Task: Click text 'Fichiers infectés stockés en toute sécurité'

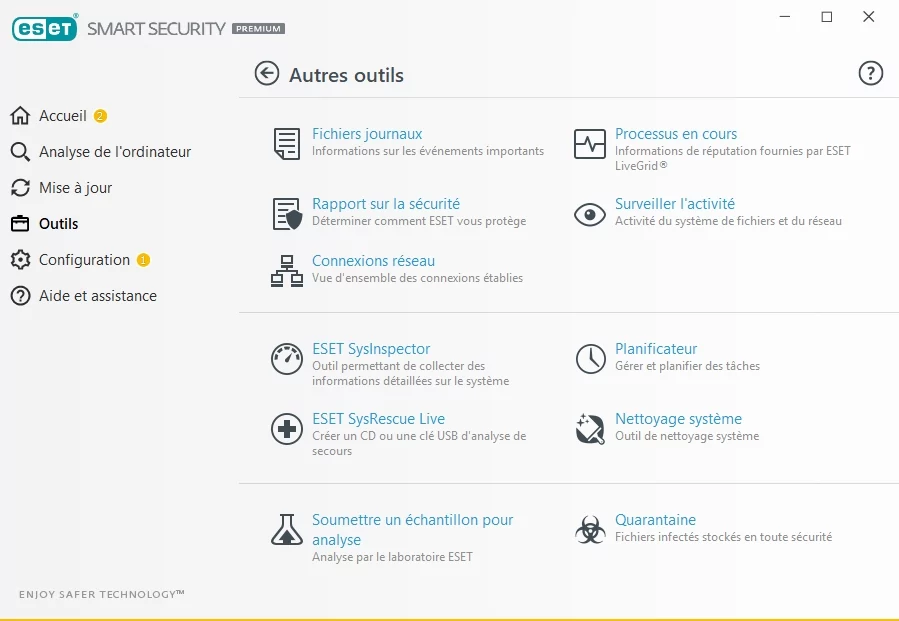Action: tap(724, 537)
